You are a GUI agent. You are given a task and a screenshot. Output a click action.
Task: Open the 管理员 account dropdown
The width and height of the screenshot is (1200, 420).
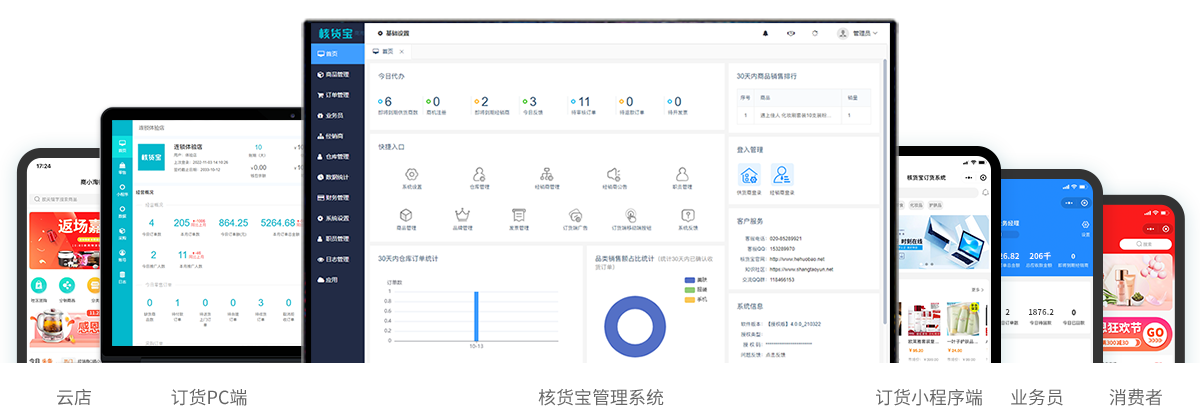858,33
